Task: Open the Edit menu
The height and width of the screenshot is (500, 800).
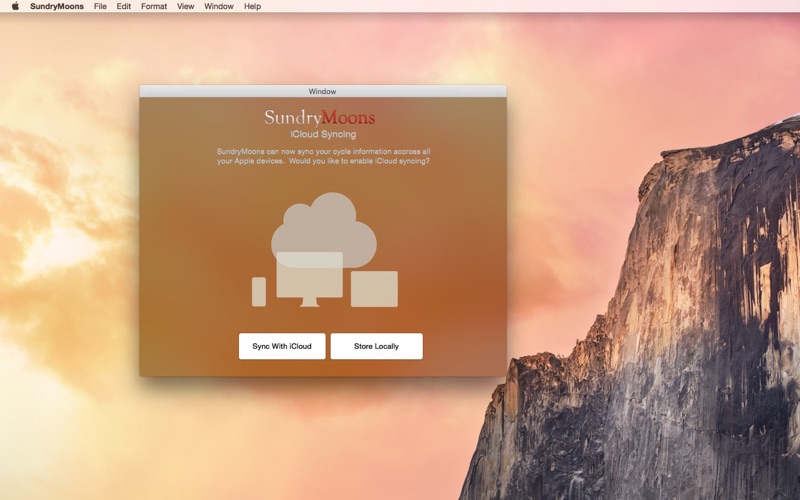Action: point(123,6)
